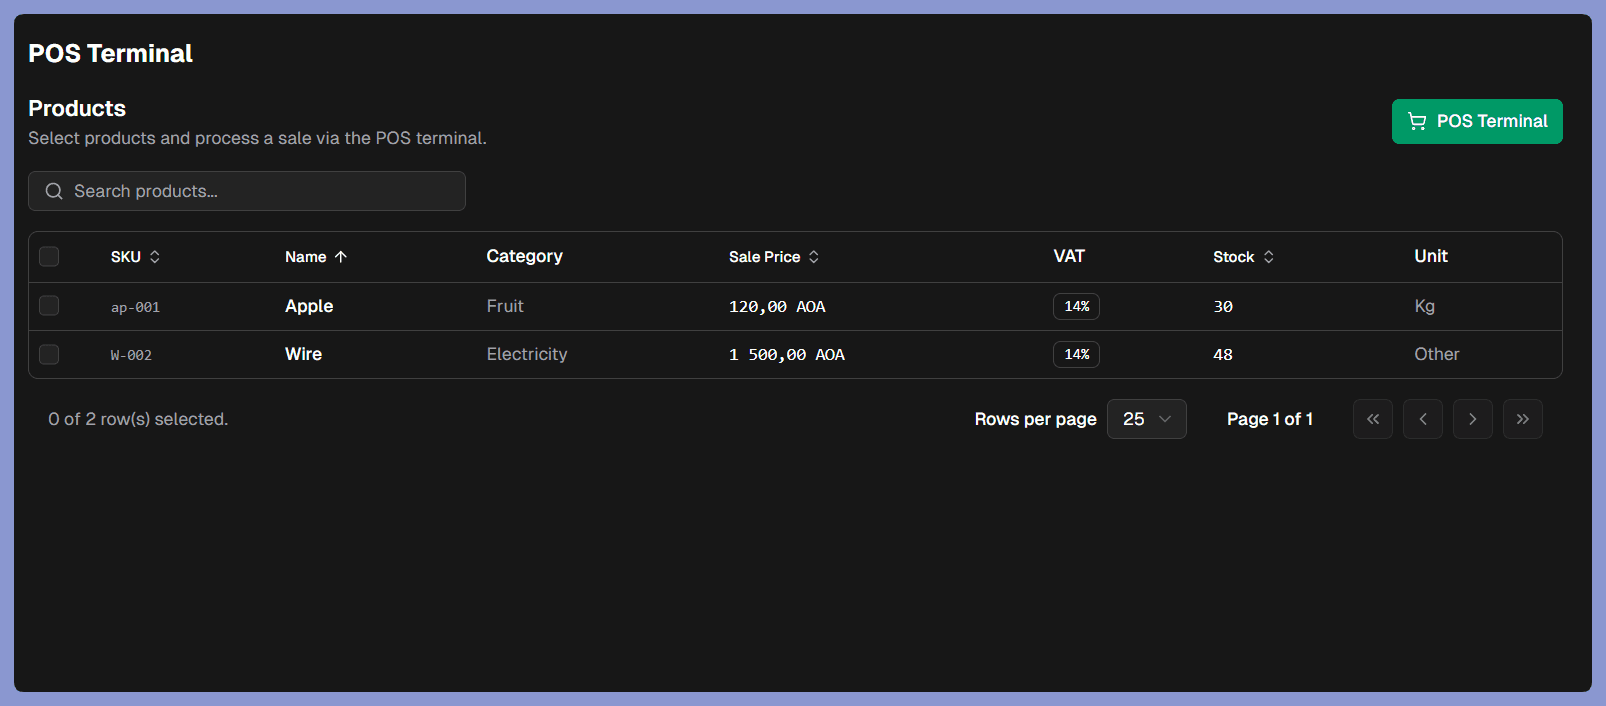
Task: Toggle the select-all checkbox in table header
Action: click(49, 257)
